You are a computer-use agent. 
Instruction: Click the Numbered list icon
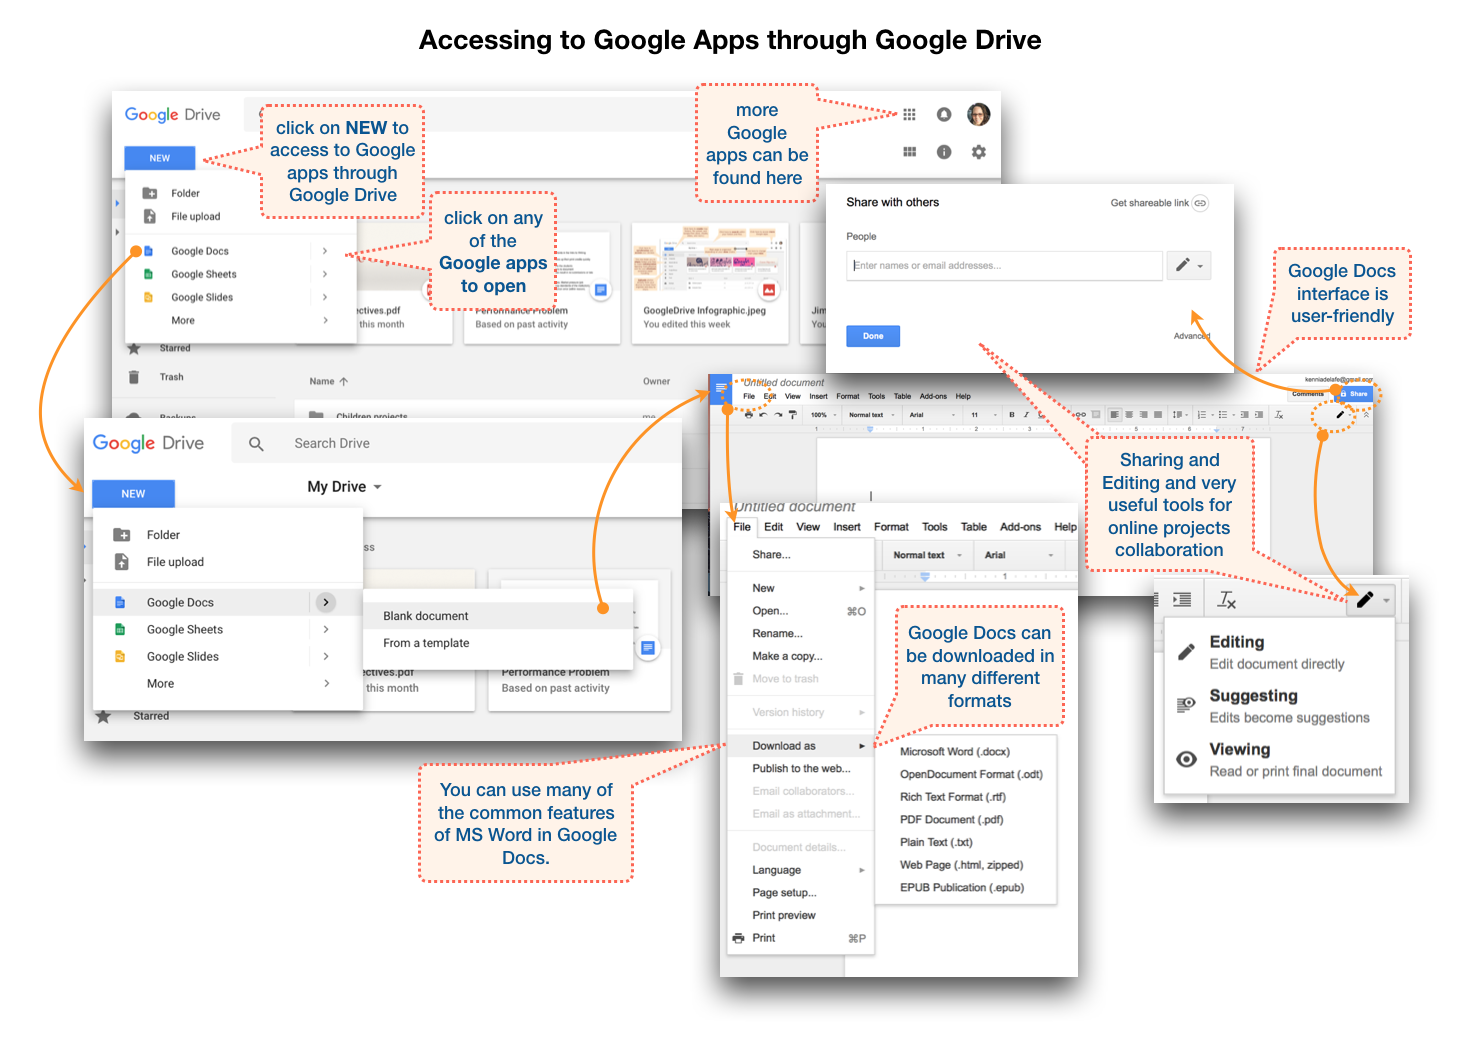click(1204, 415)
